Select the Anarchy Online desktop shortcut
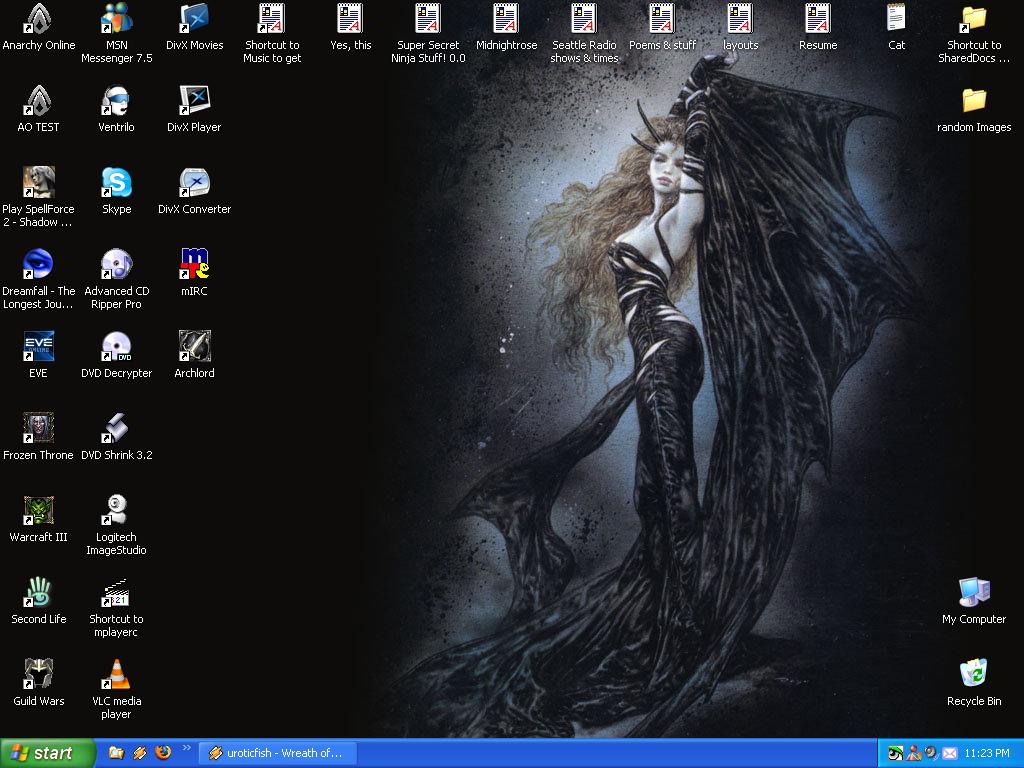 [38, 19]
